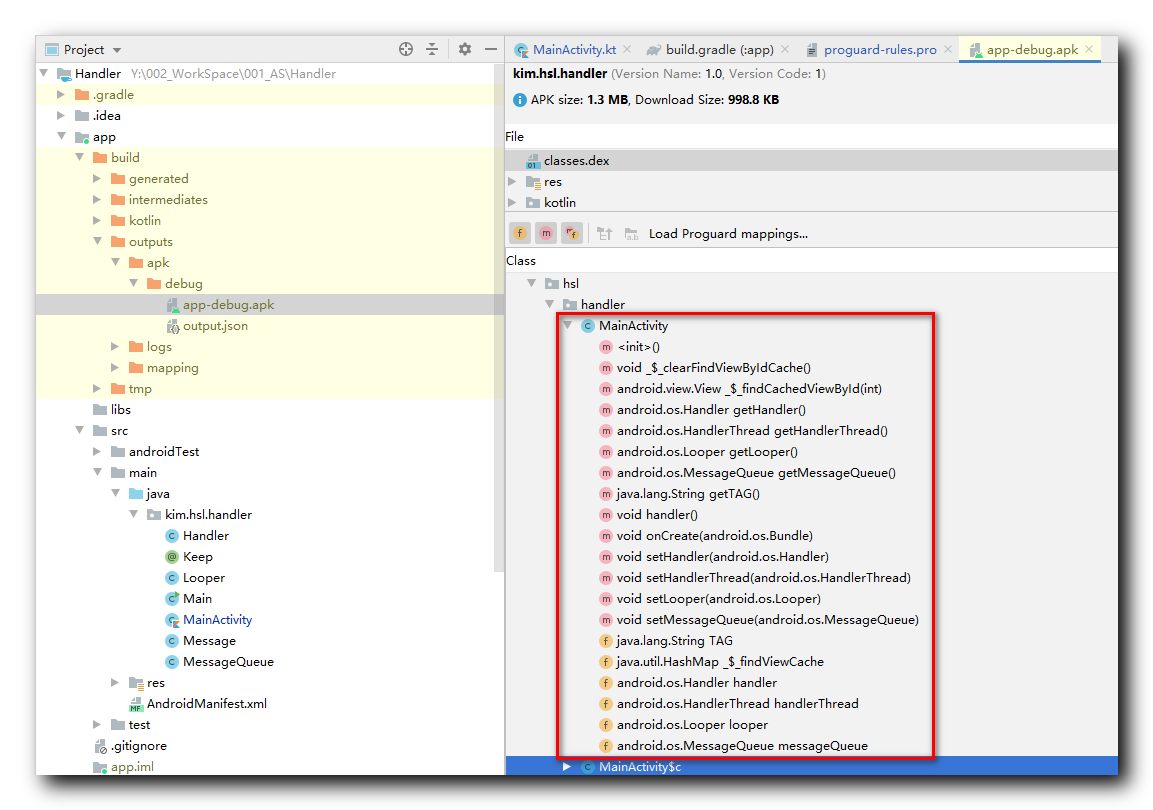This screenshot has height=810, width=1153.
Task: Toggle the methods filter (m)
Action: (x=546, y=233)
